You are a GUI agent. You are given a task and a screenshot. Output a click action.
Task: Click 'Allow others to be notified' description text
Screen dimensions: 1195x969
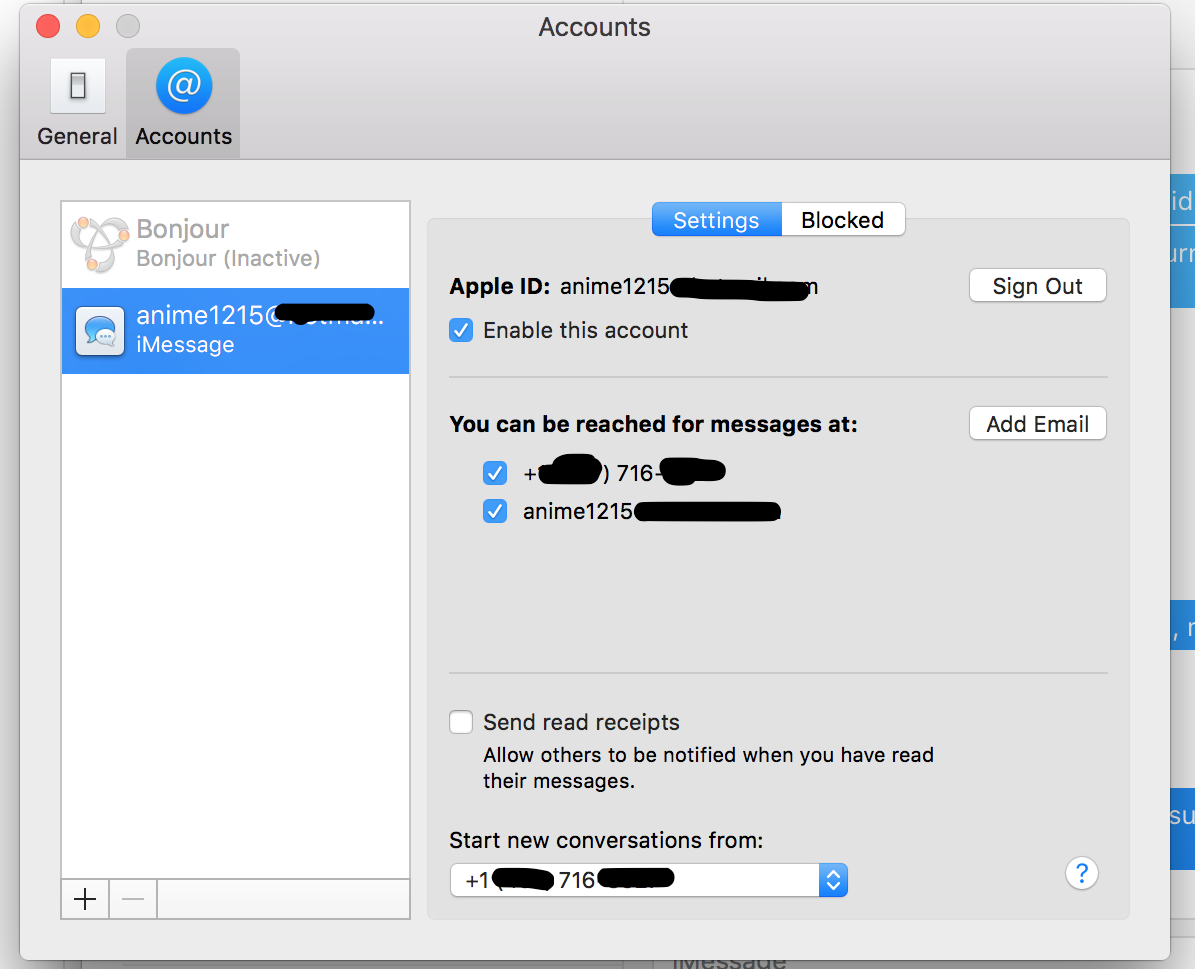coord(708,768)
